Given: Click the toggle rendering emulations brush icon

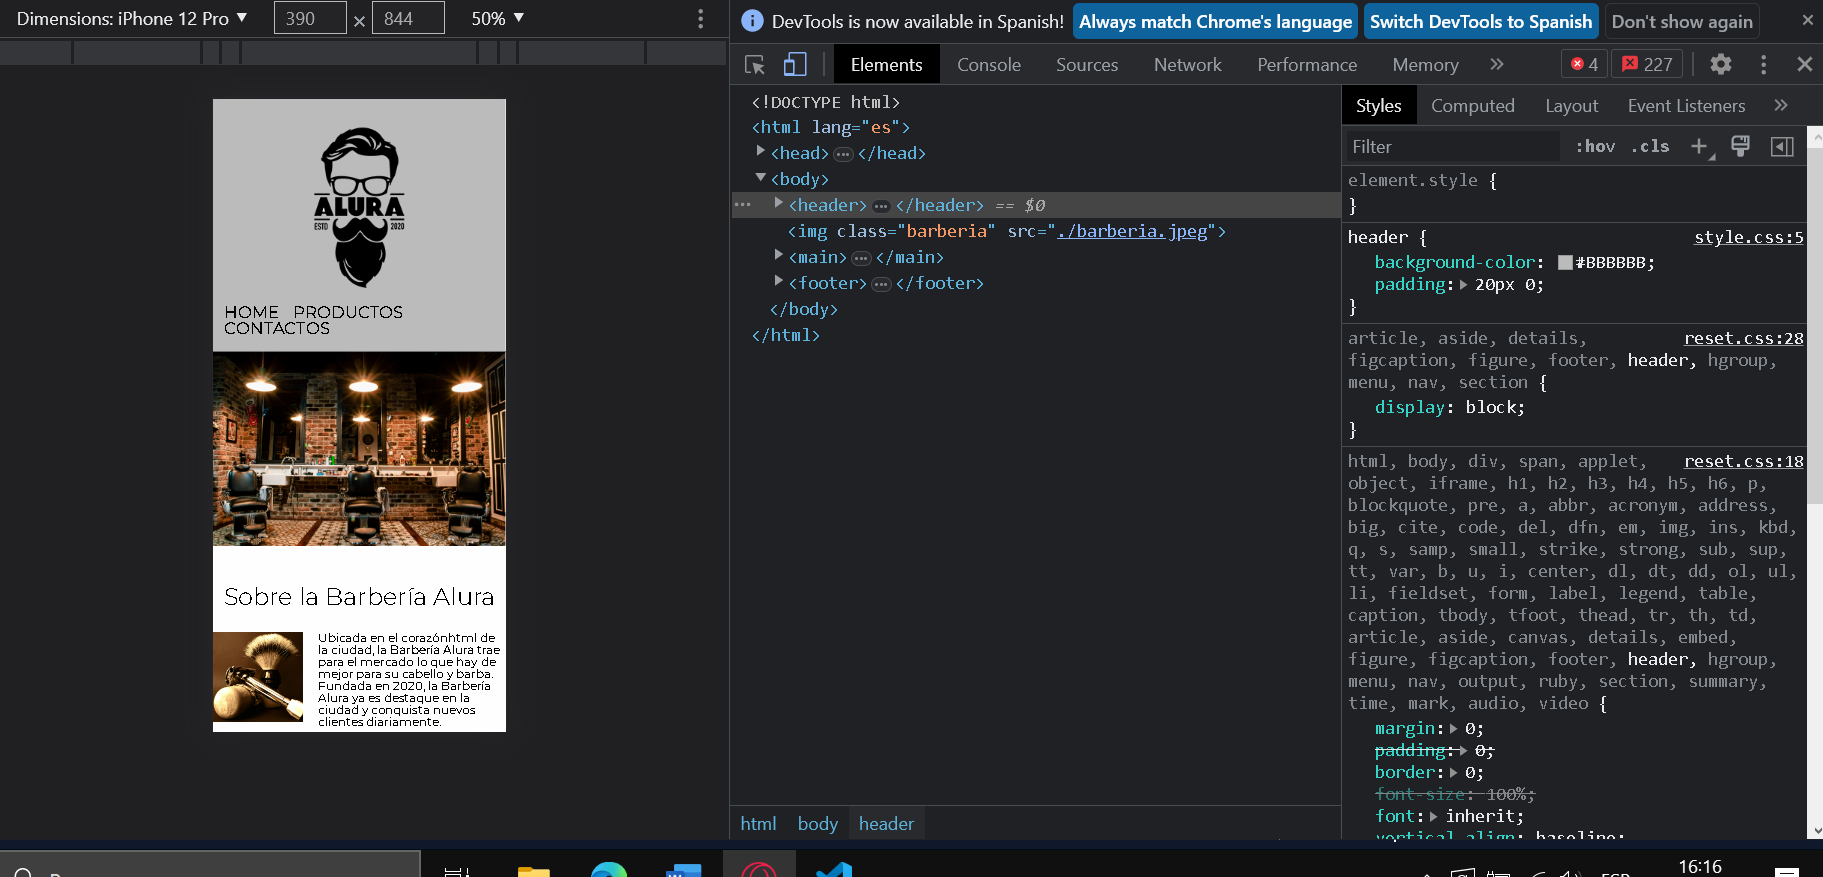Looking at the screenshot, I should coord(1740,147).
